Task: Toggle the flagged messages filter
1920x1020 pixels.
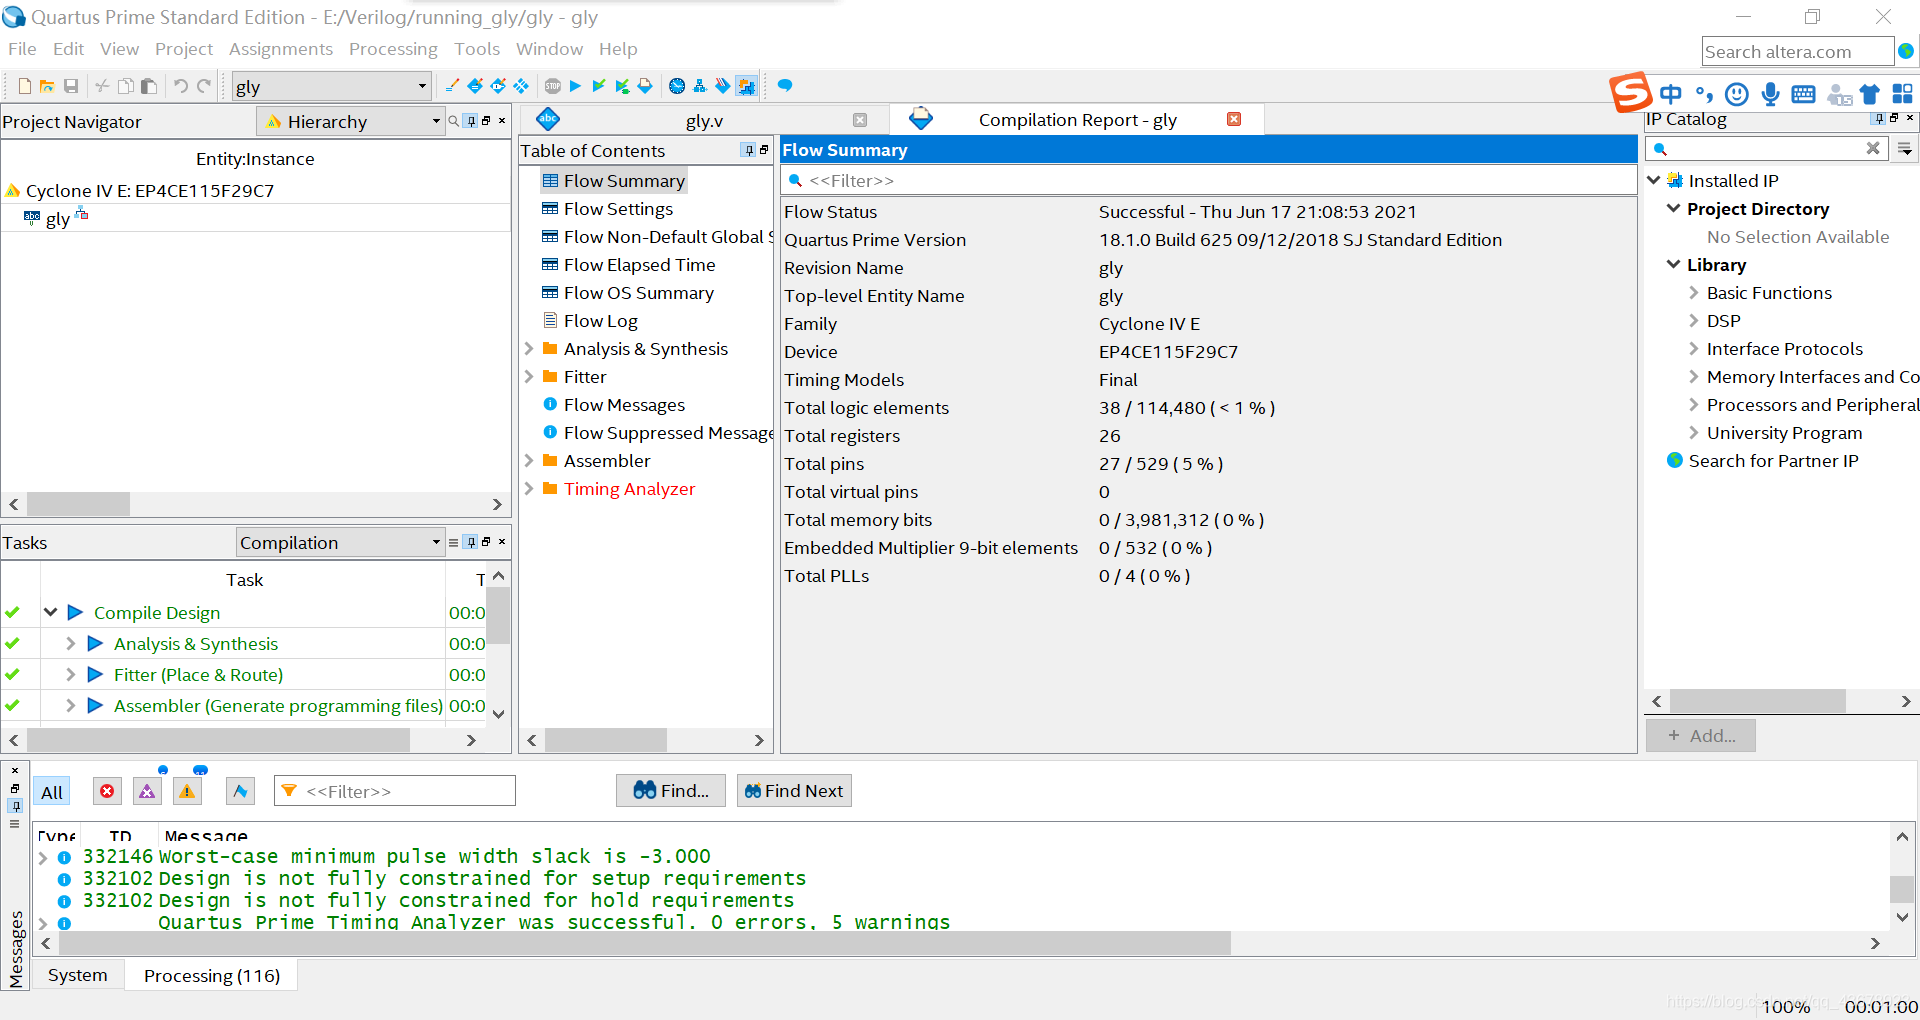Action: click(x=240, y=791)
